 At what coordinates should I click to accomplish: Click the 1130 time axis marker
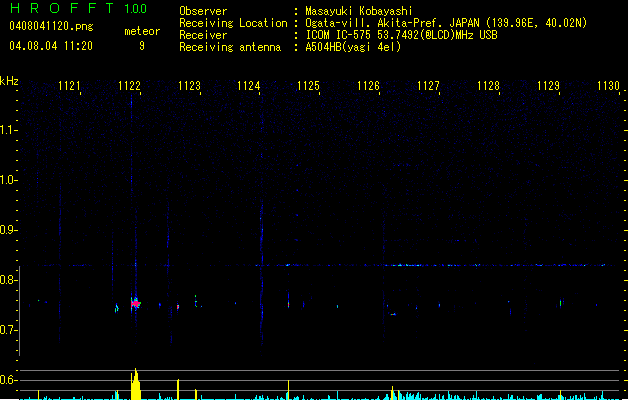pos(609,85)
